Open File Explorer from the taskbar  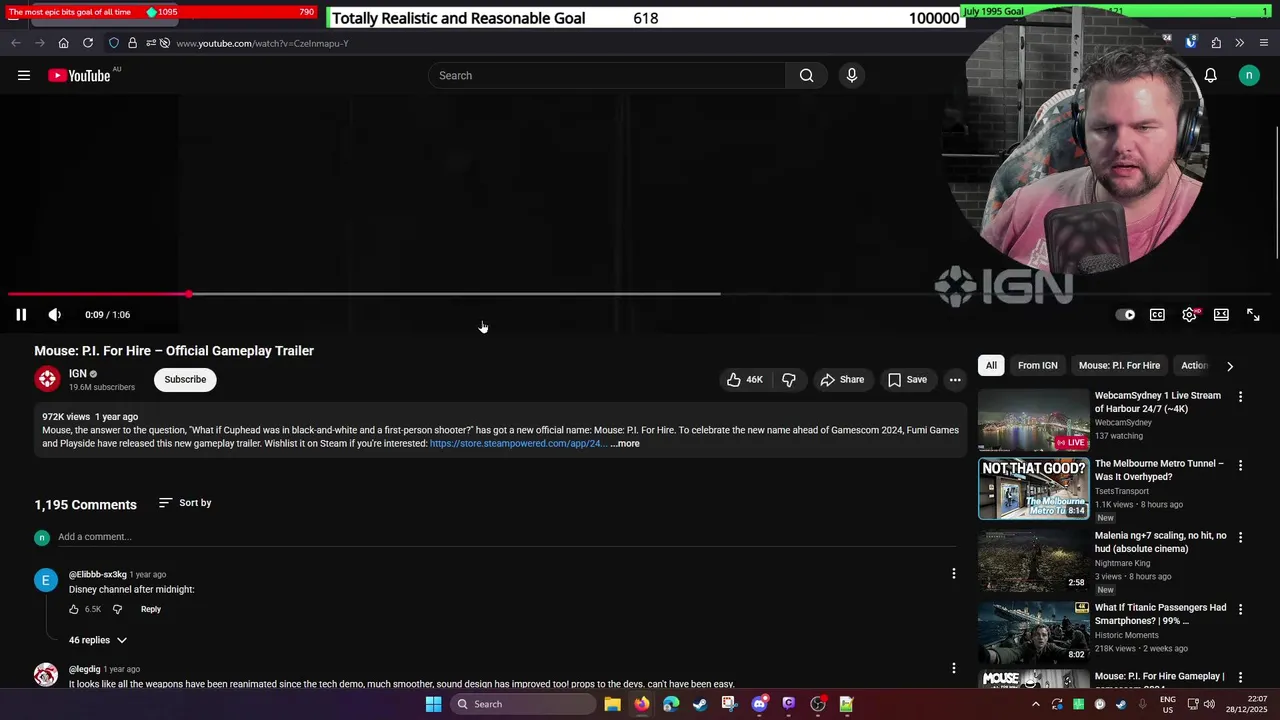tap(612, 704)
